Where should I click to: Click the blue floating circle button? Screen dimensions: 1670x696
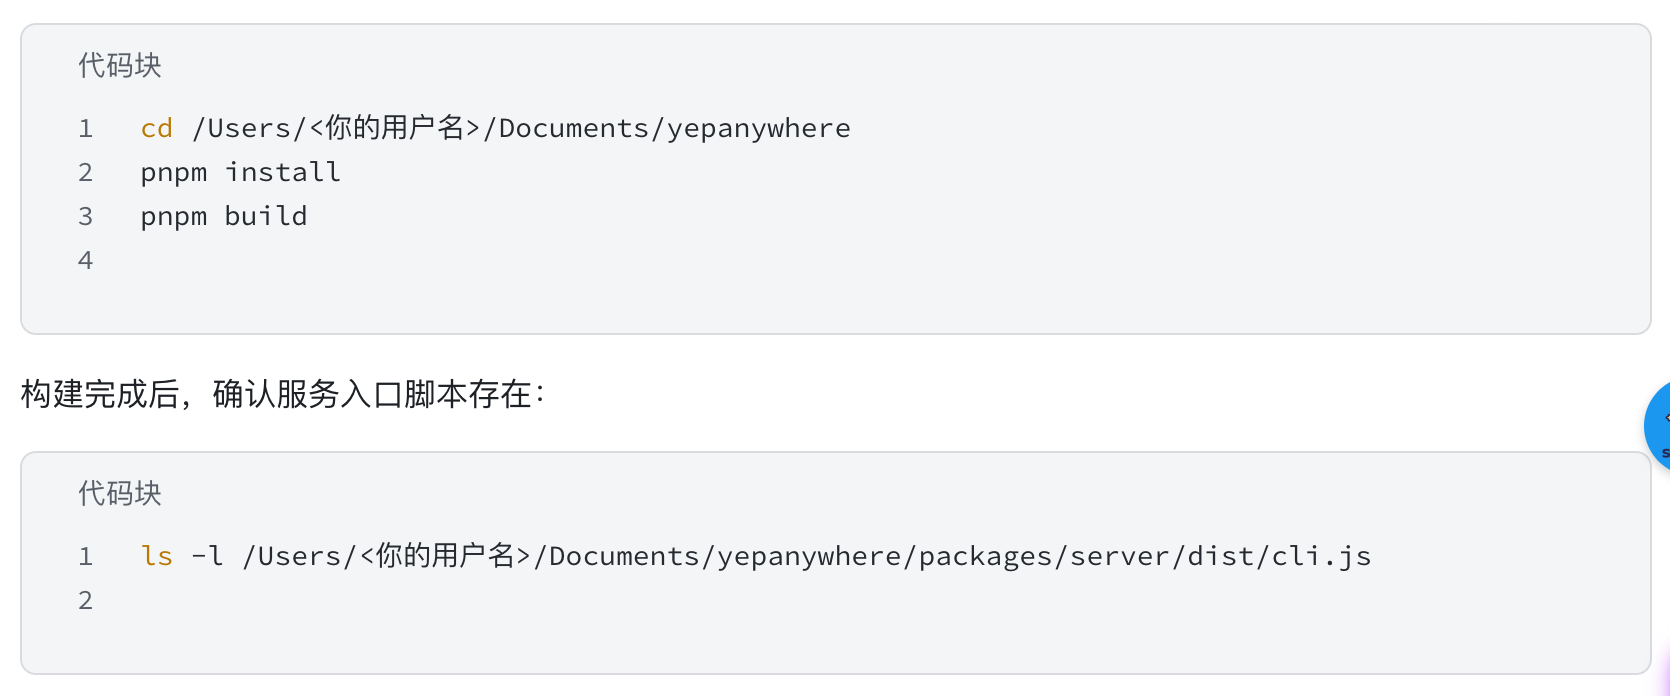coord(1658,425)
